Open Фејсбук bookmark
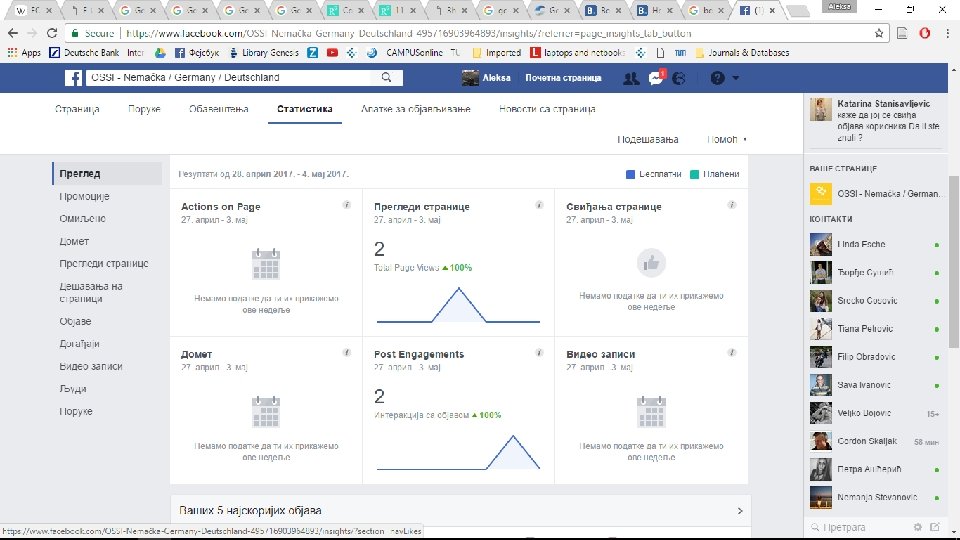 197,53
